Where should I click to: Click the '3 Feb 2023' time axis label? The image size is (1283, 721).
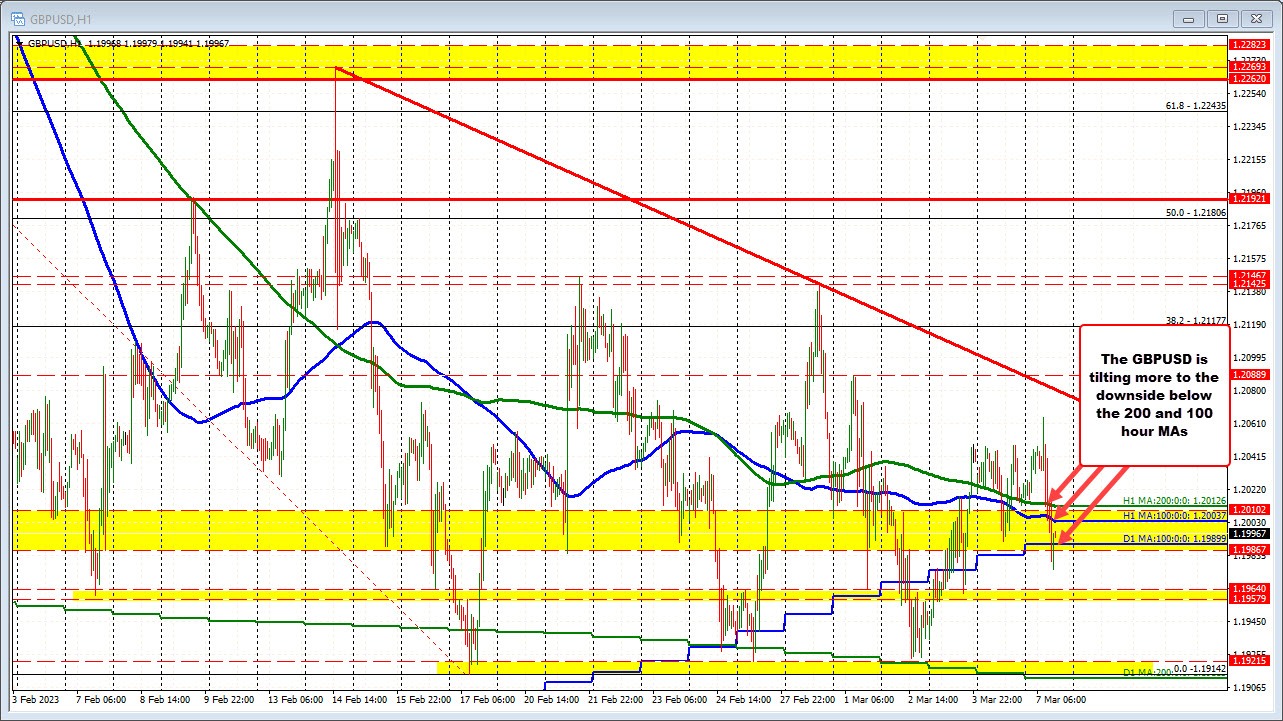37,700
